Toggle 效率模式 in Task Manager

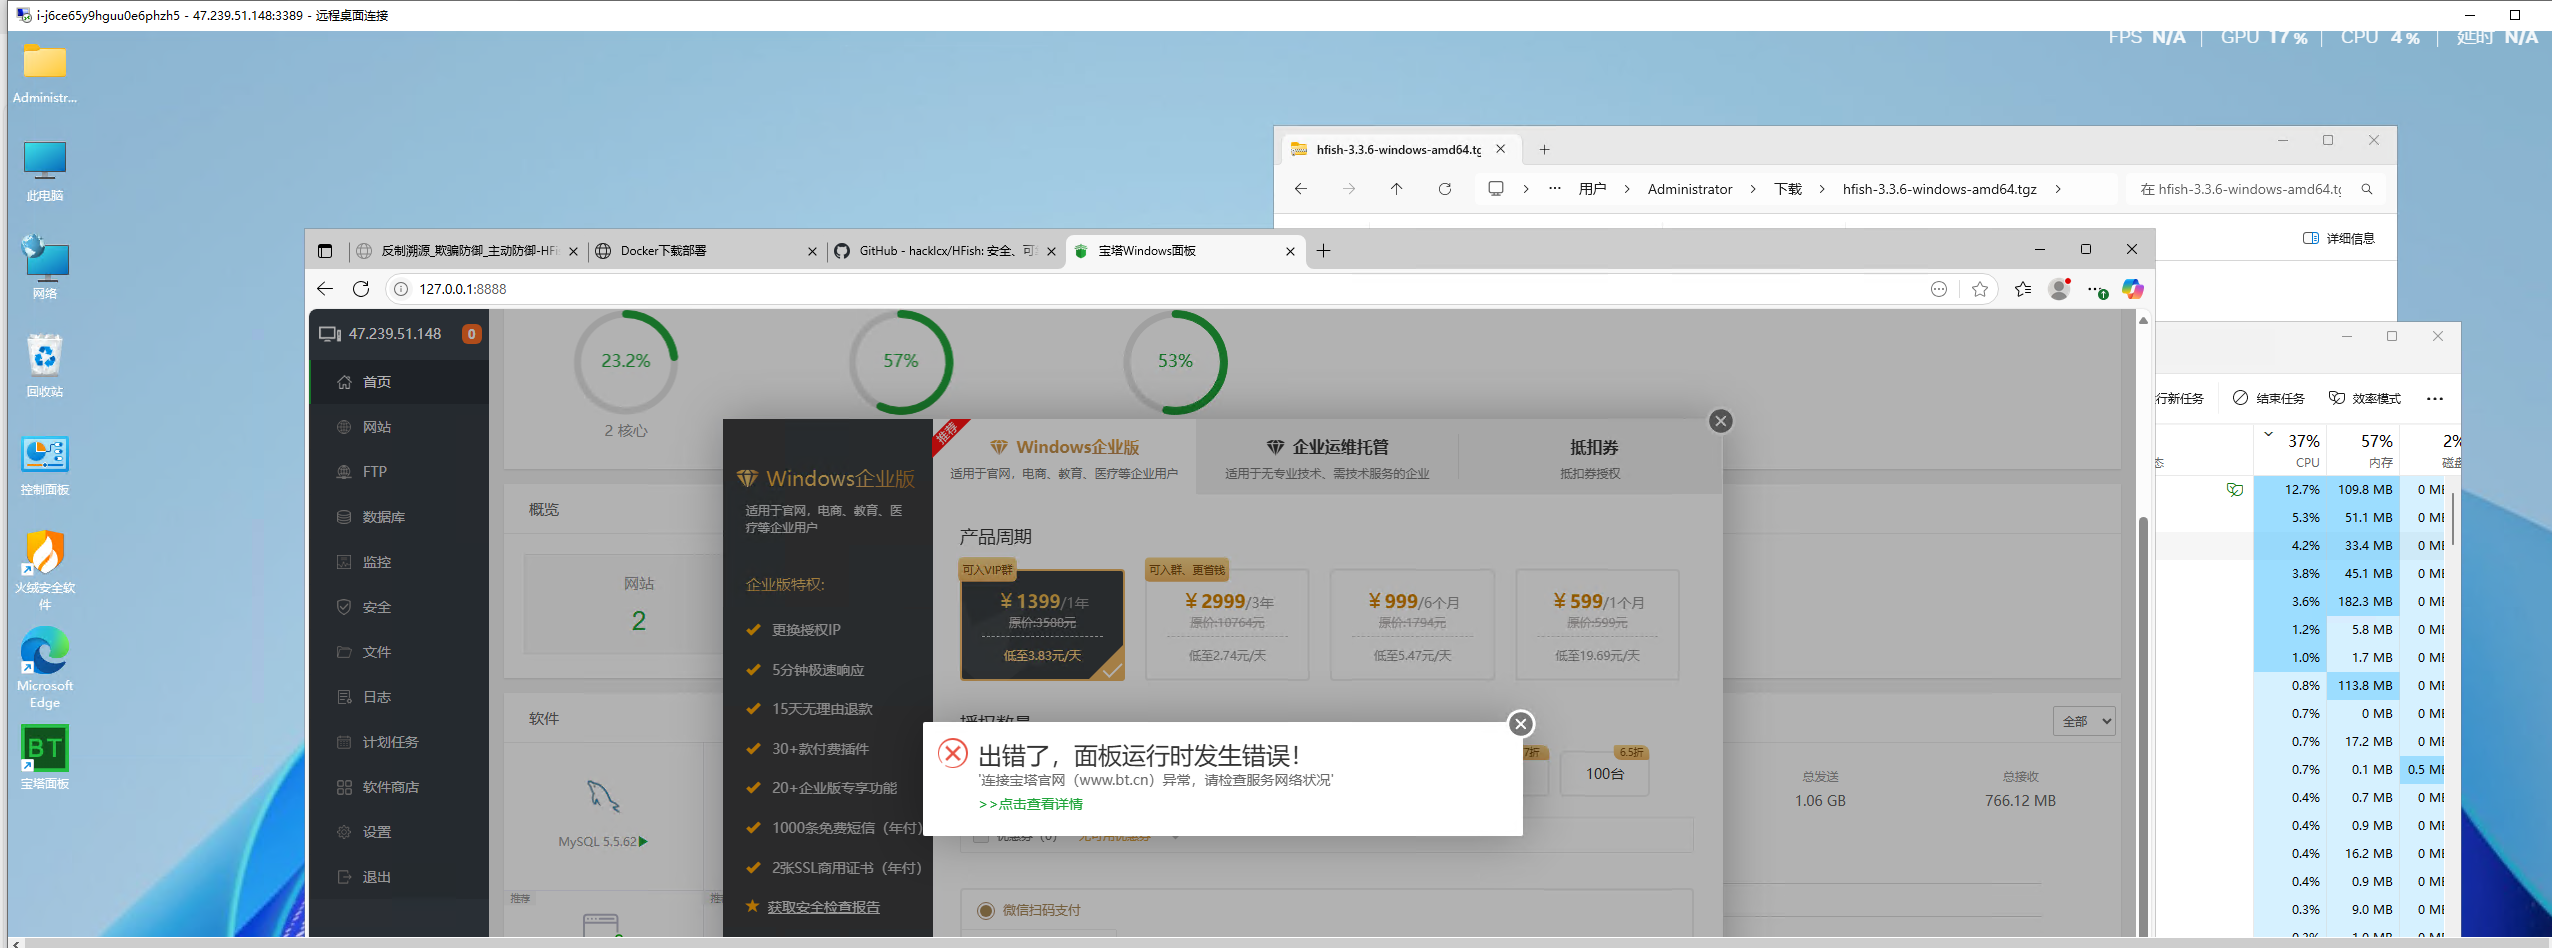point(2364,398)
